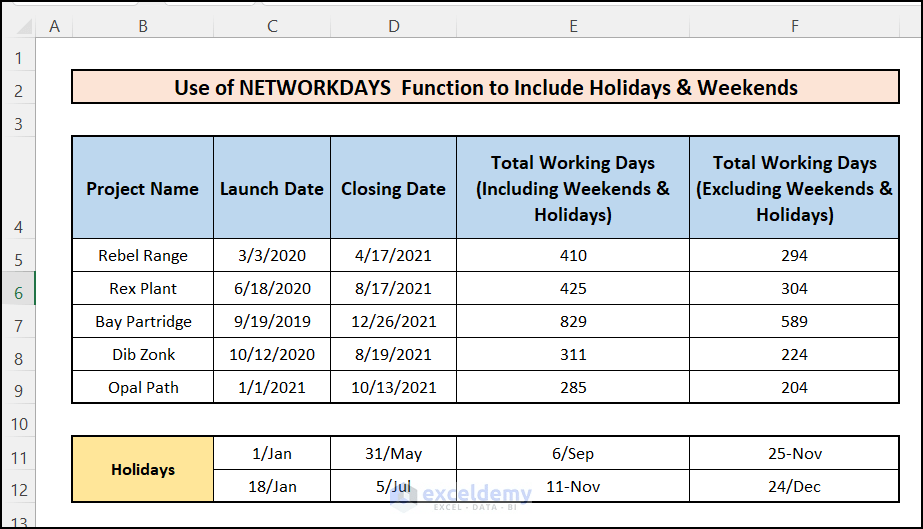Select the Dib Zonk cell
This screenshot has width=923, height=529.
(143, 354)
